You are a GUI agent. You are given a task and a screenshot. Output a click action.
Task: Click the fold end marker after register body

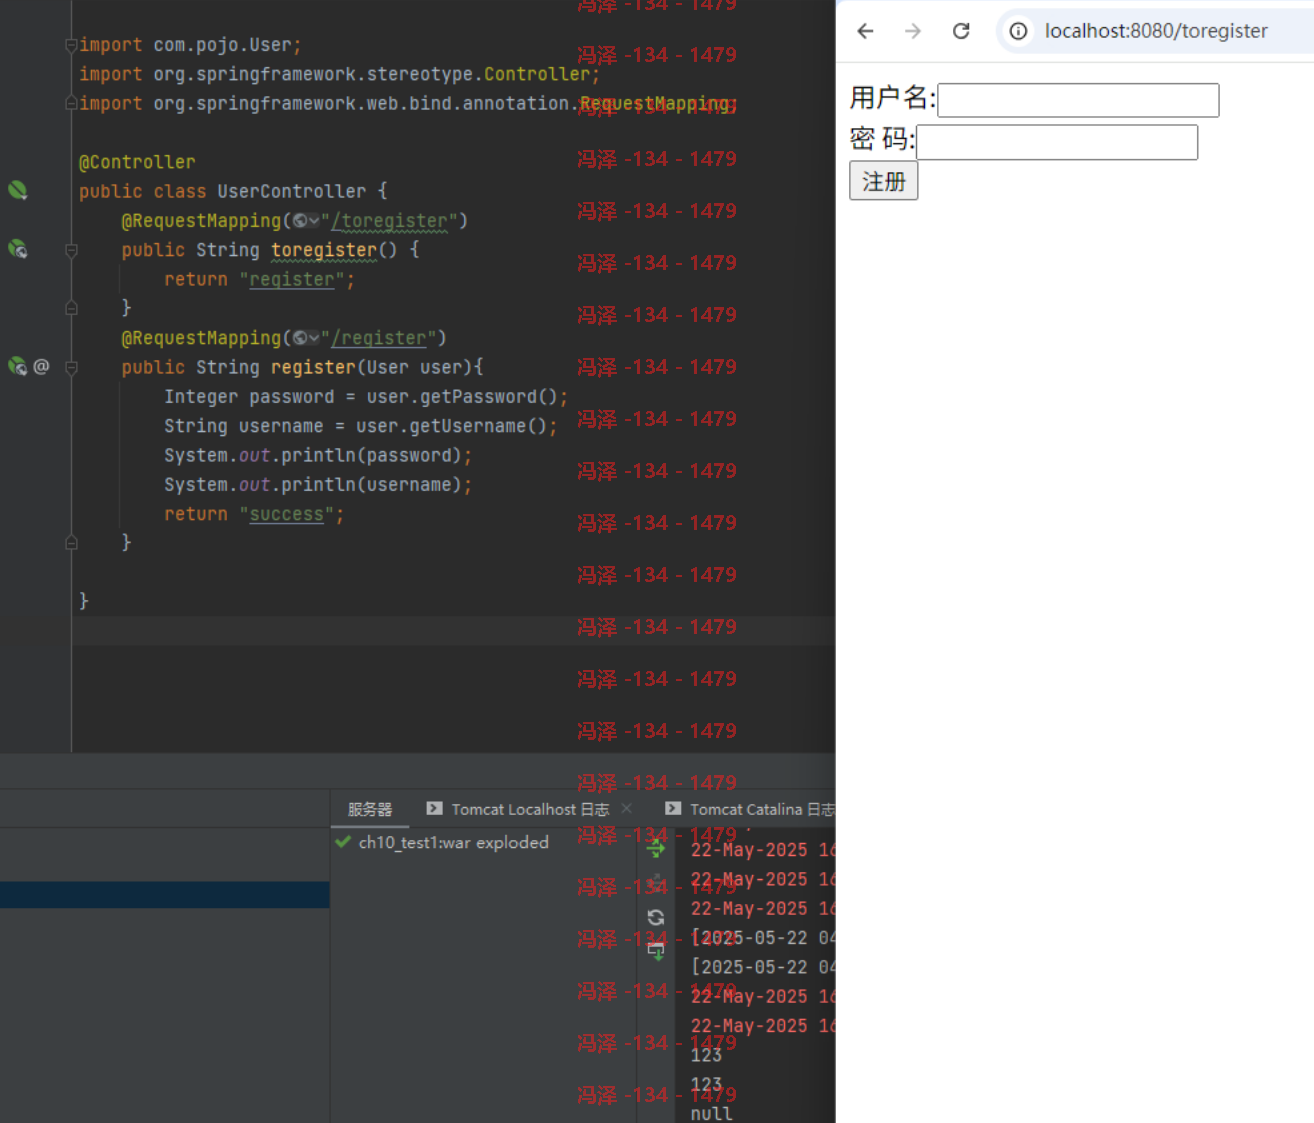pyautogui.click(x=71, y=543)
